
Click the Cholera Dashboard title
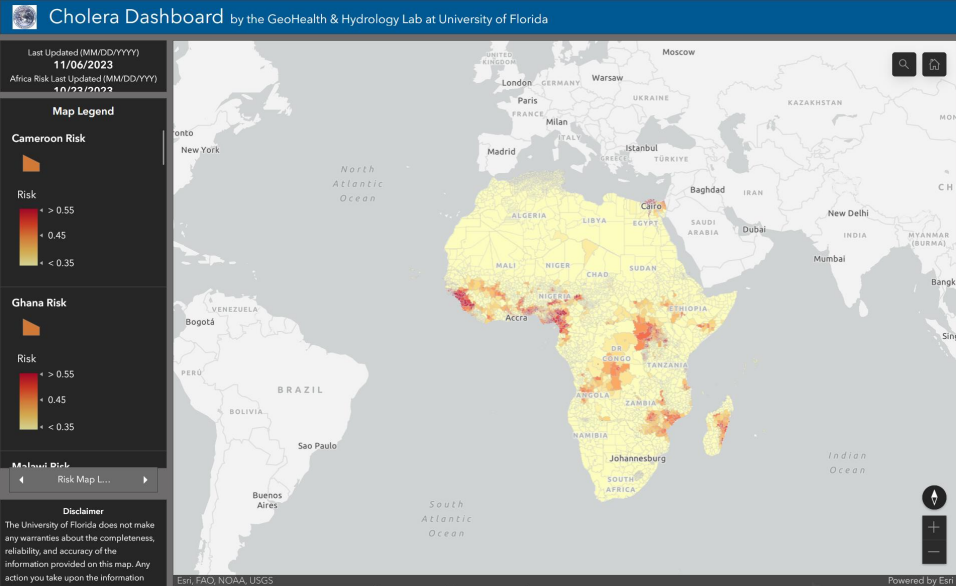click(136, 17)
